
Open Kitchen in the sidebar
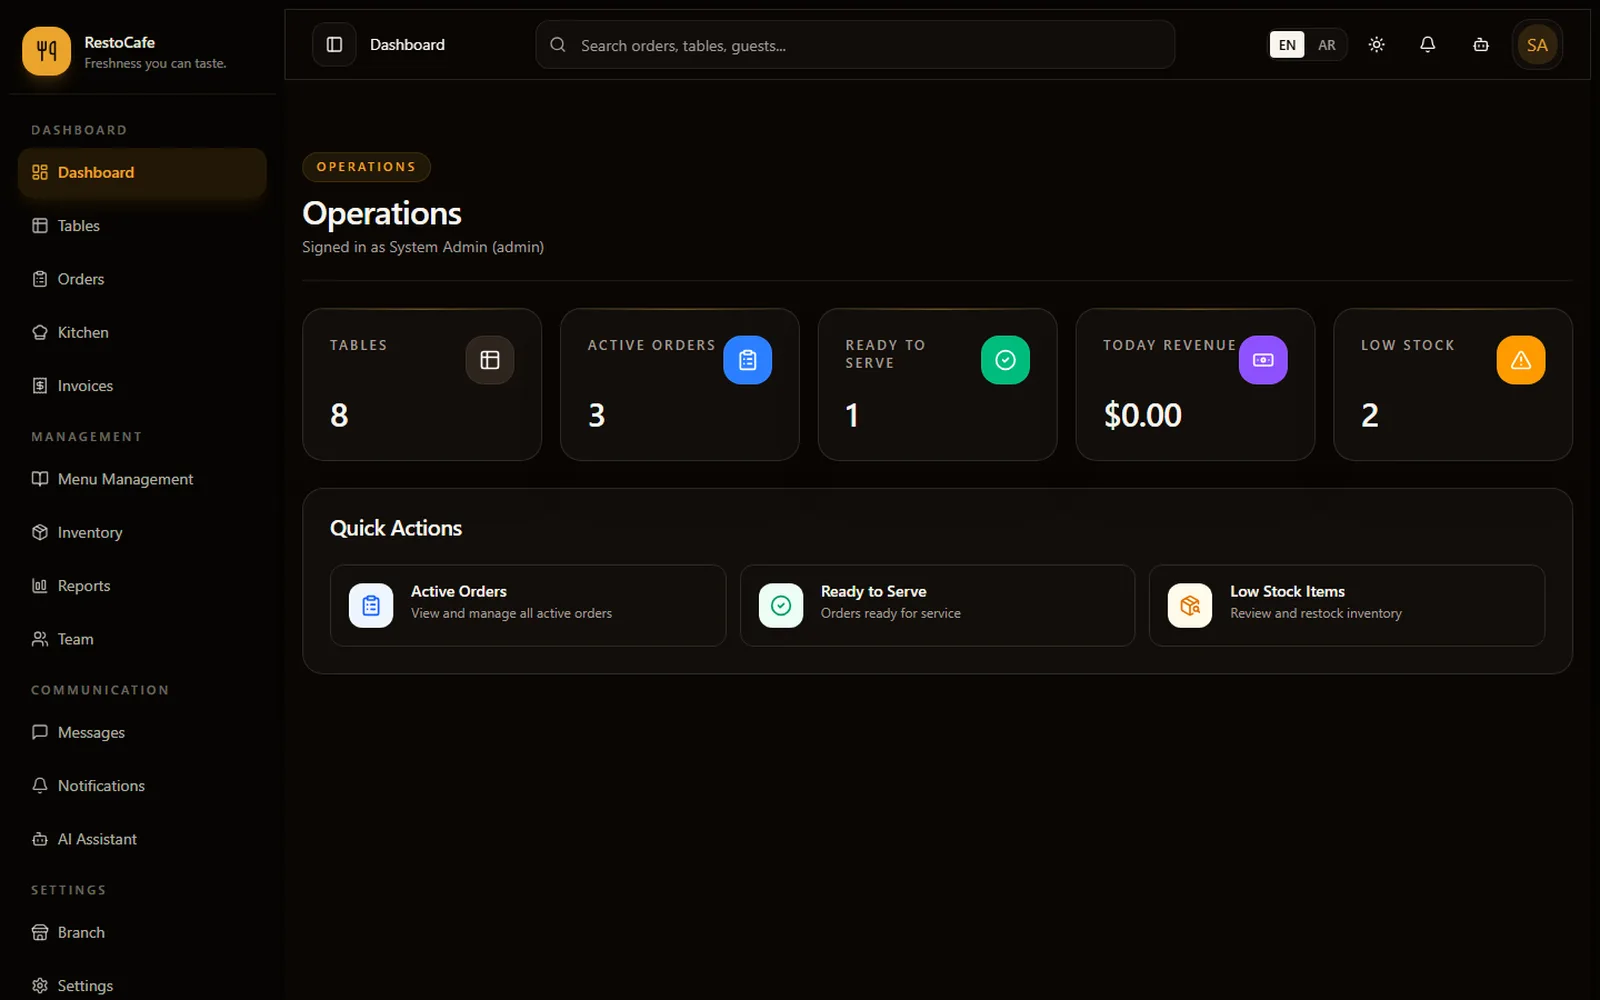click(x=142, y=332)
